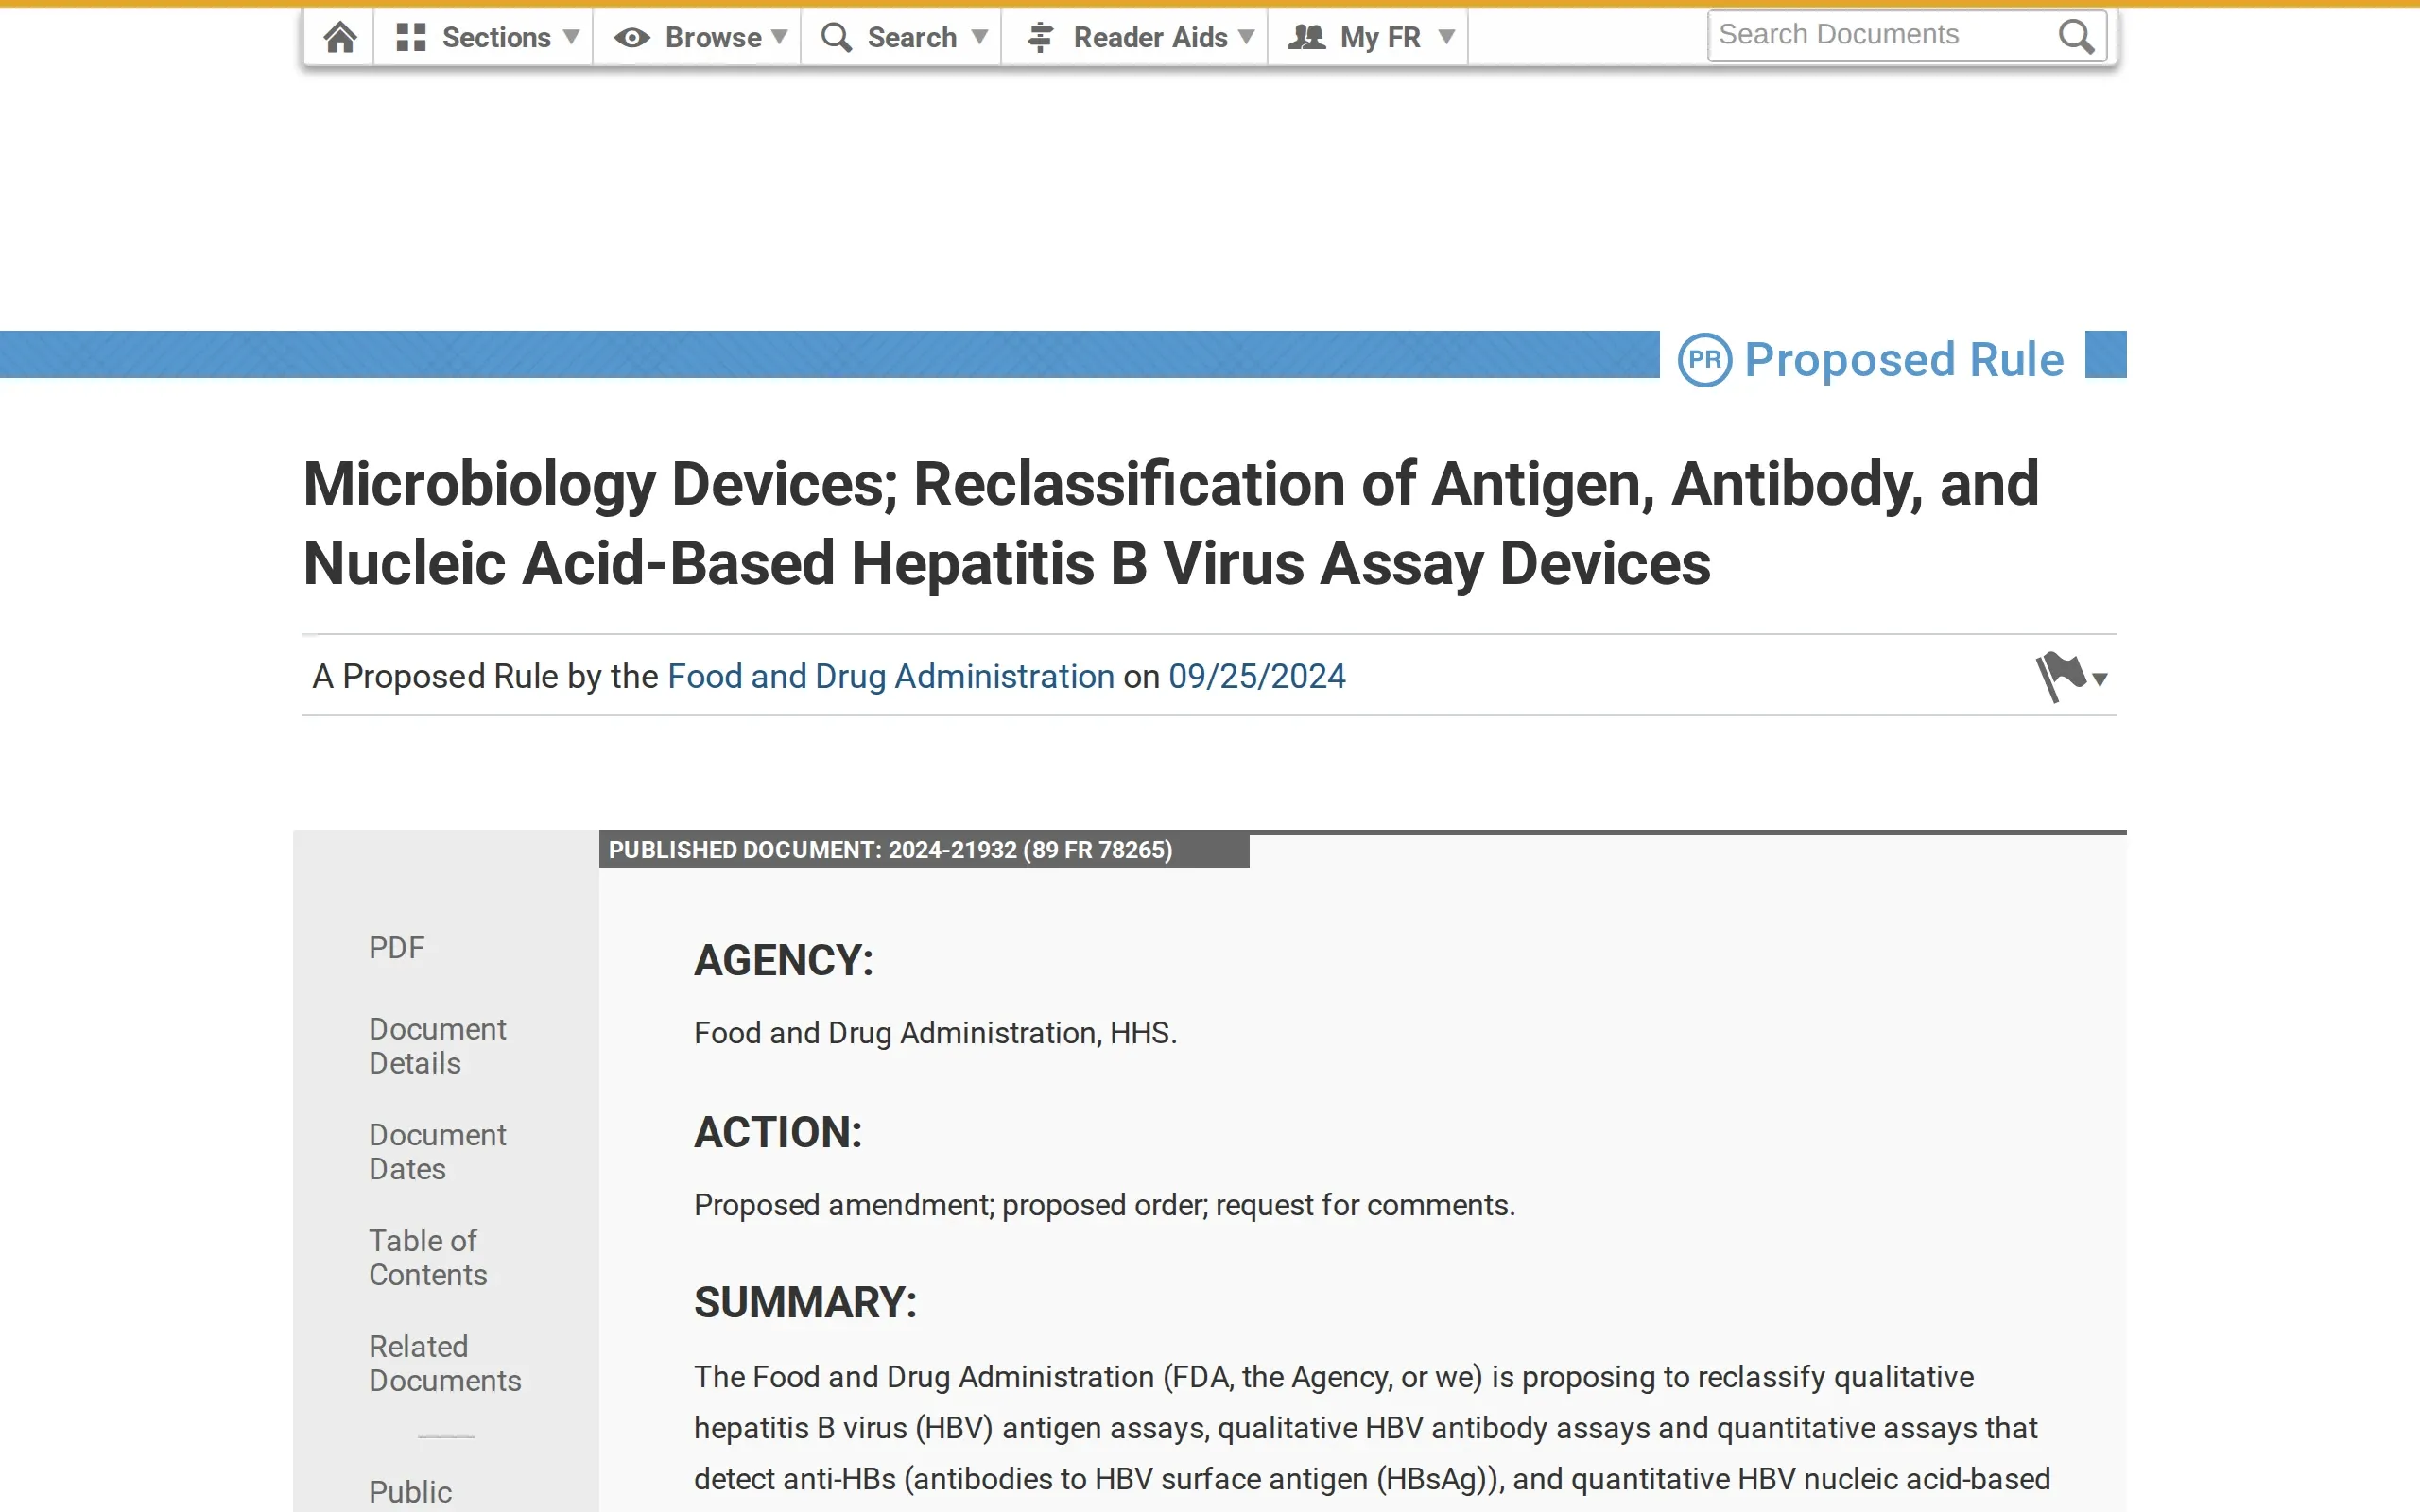
Task: Open the Sections menu
Action: pyautogui.click(x=484, y=37)
